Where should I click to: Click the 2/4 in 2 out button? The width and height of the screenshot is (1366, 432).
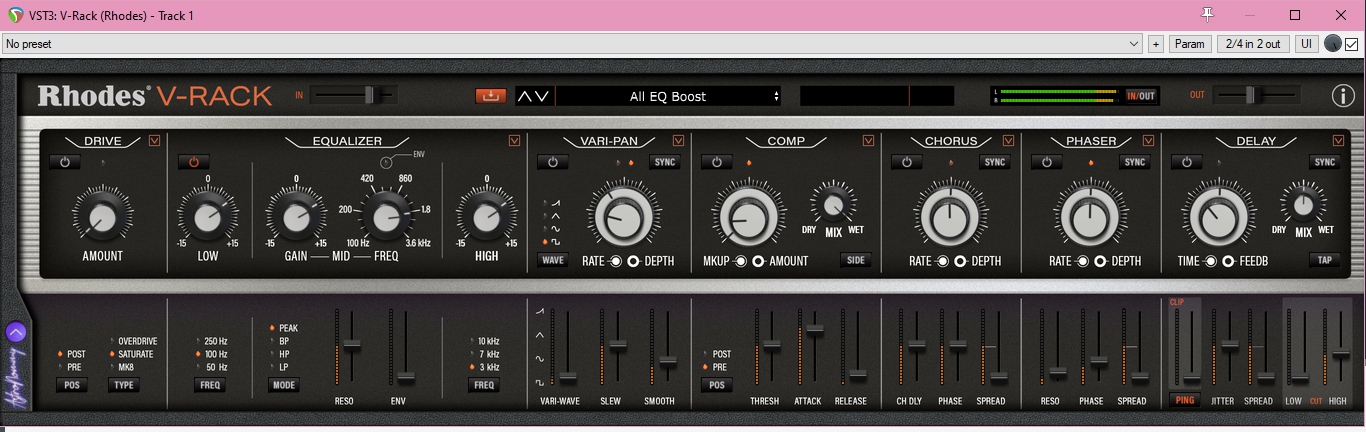click(x=1253, y=44)
